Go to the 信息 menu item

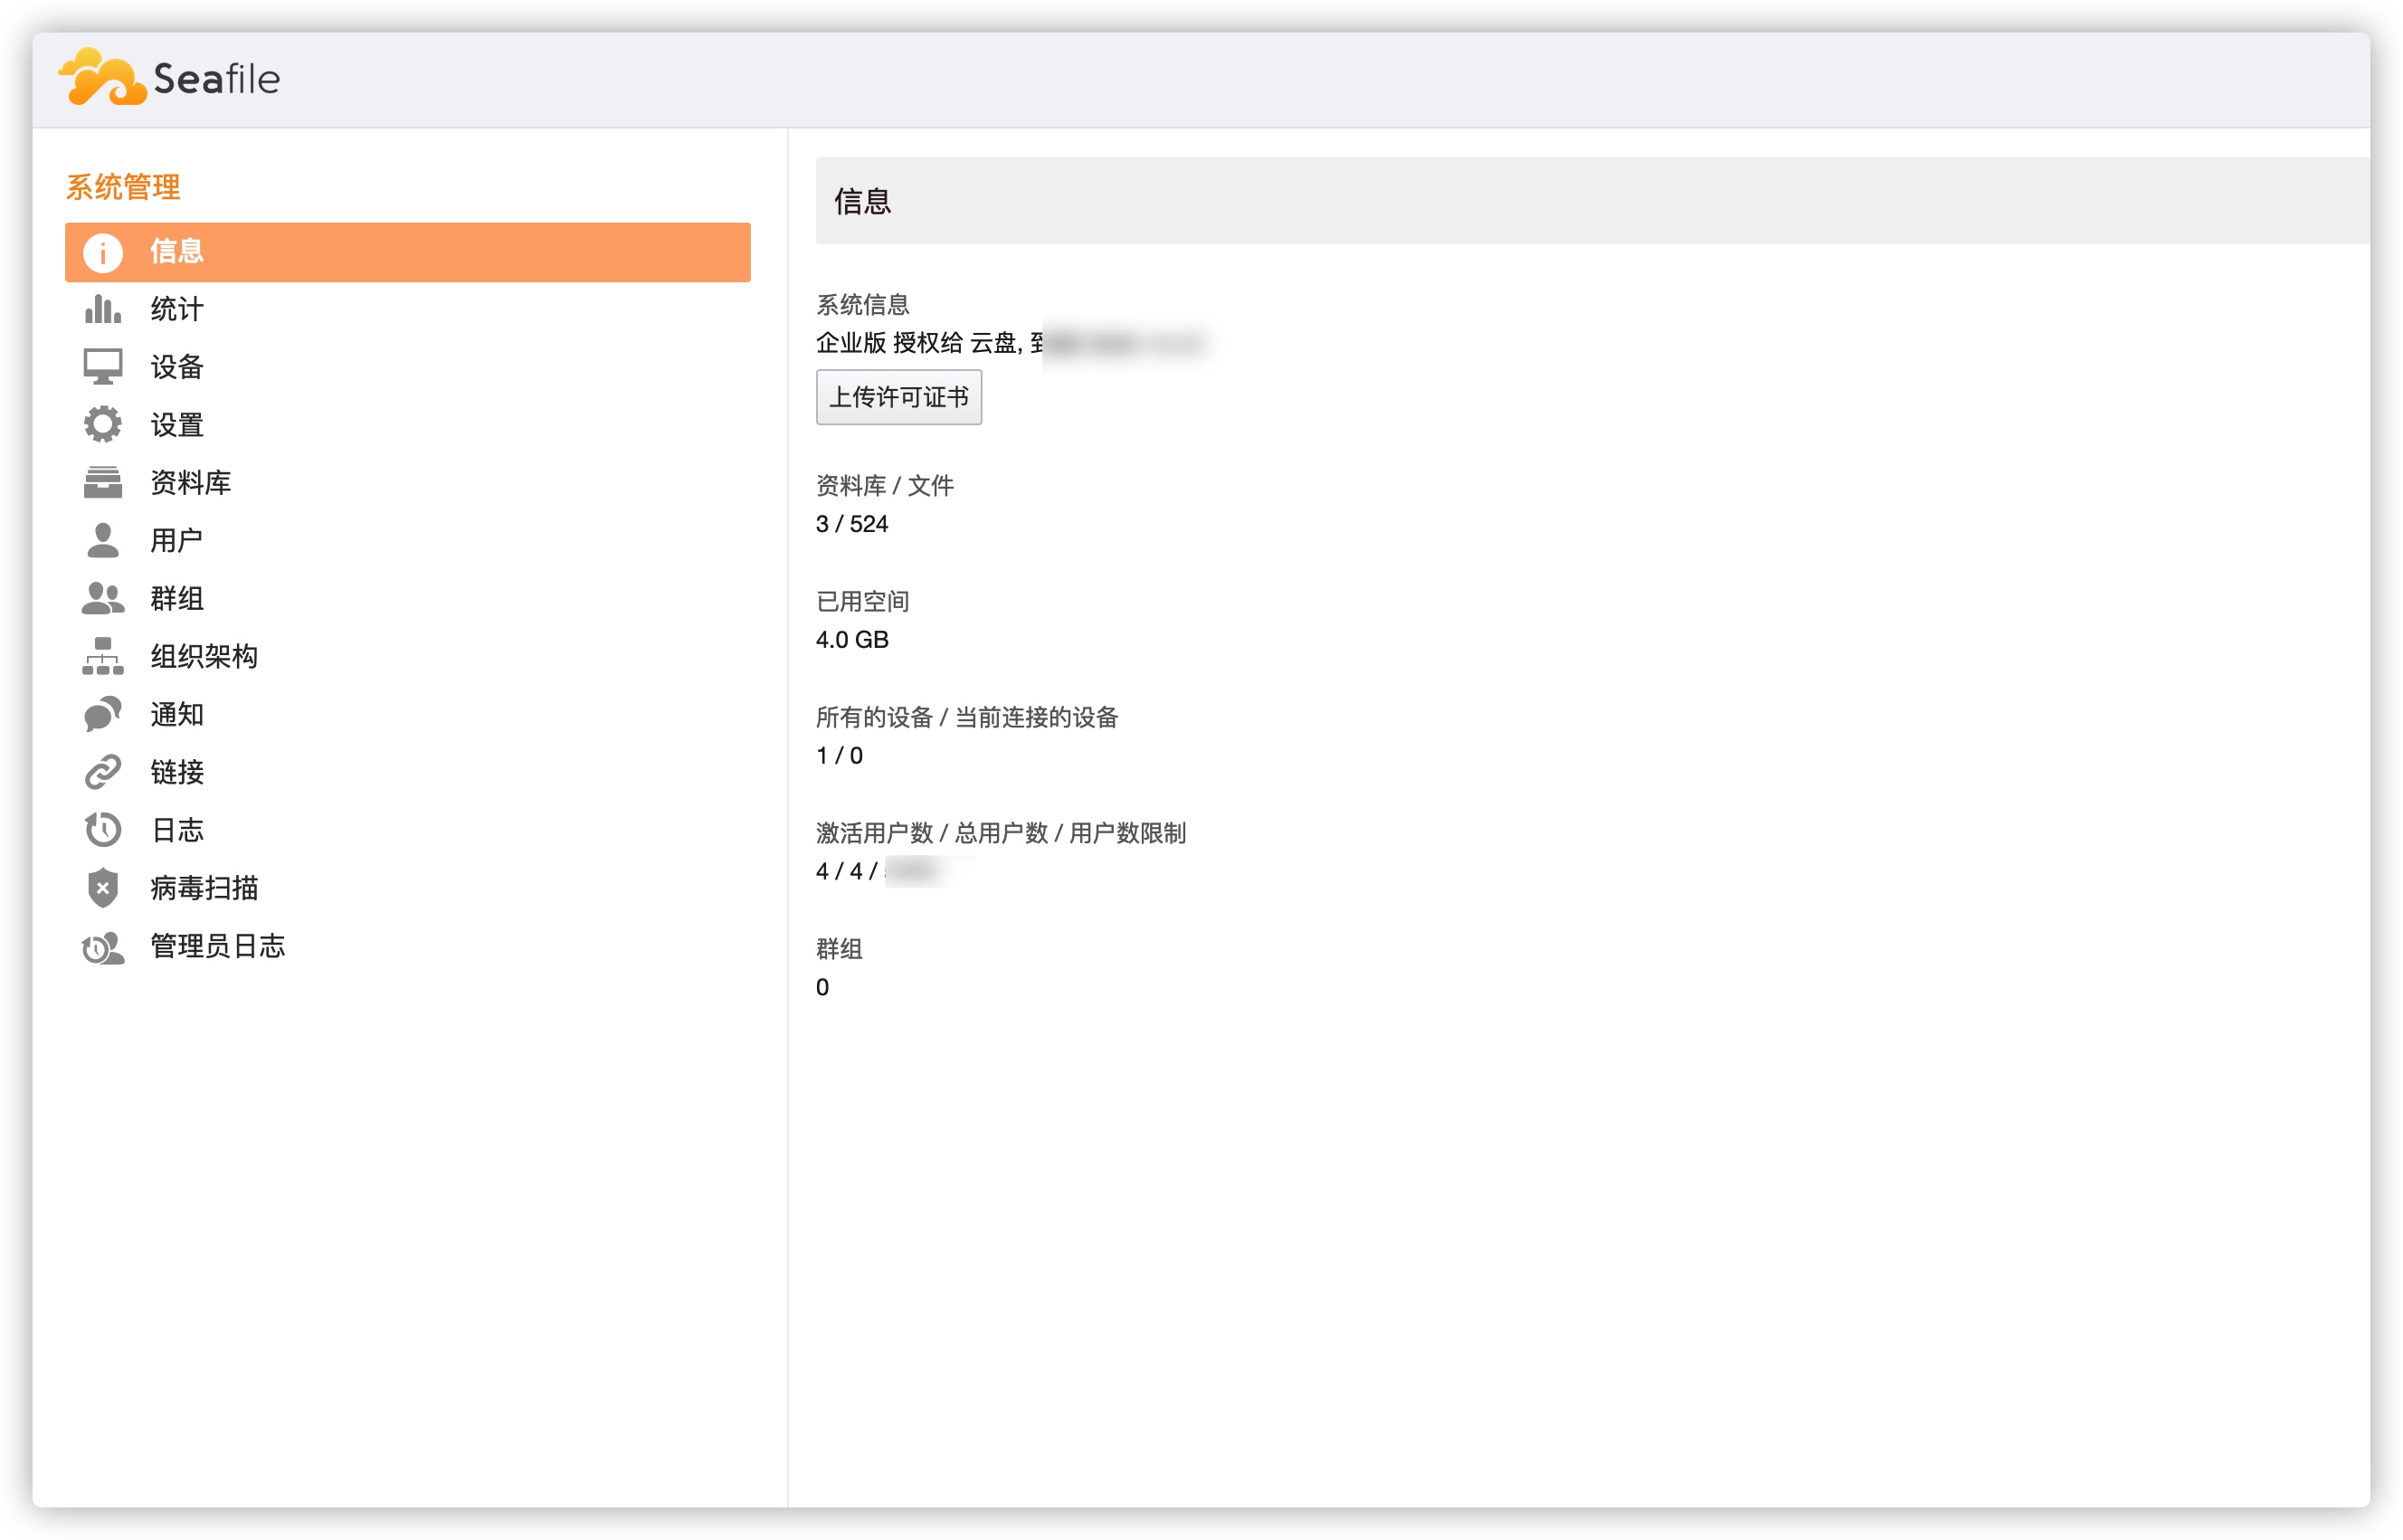click(x=408, y=252)
